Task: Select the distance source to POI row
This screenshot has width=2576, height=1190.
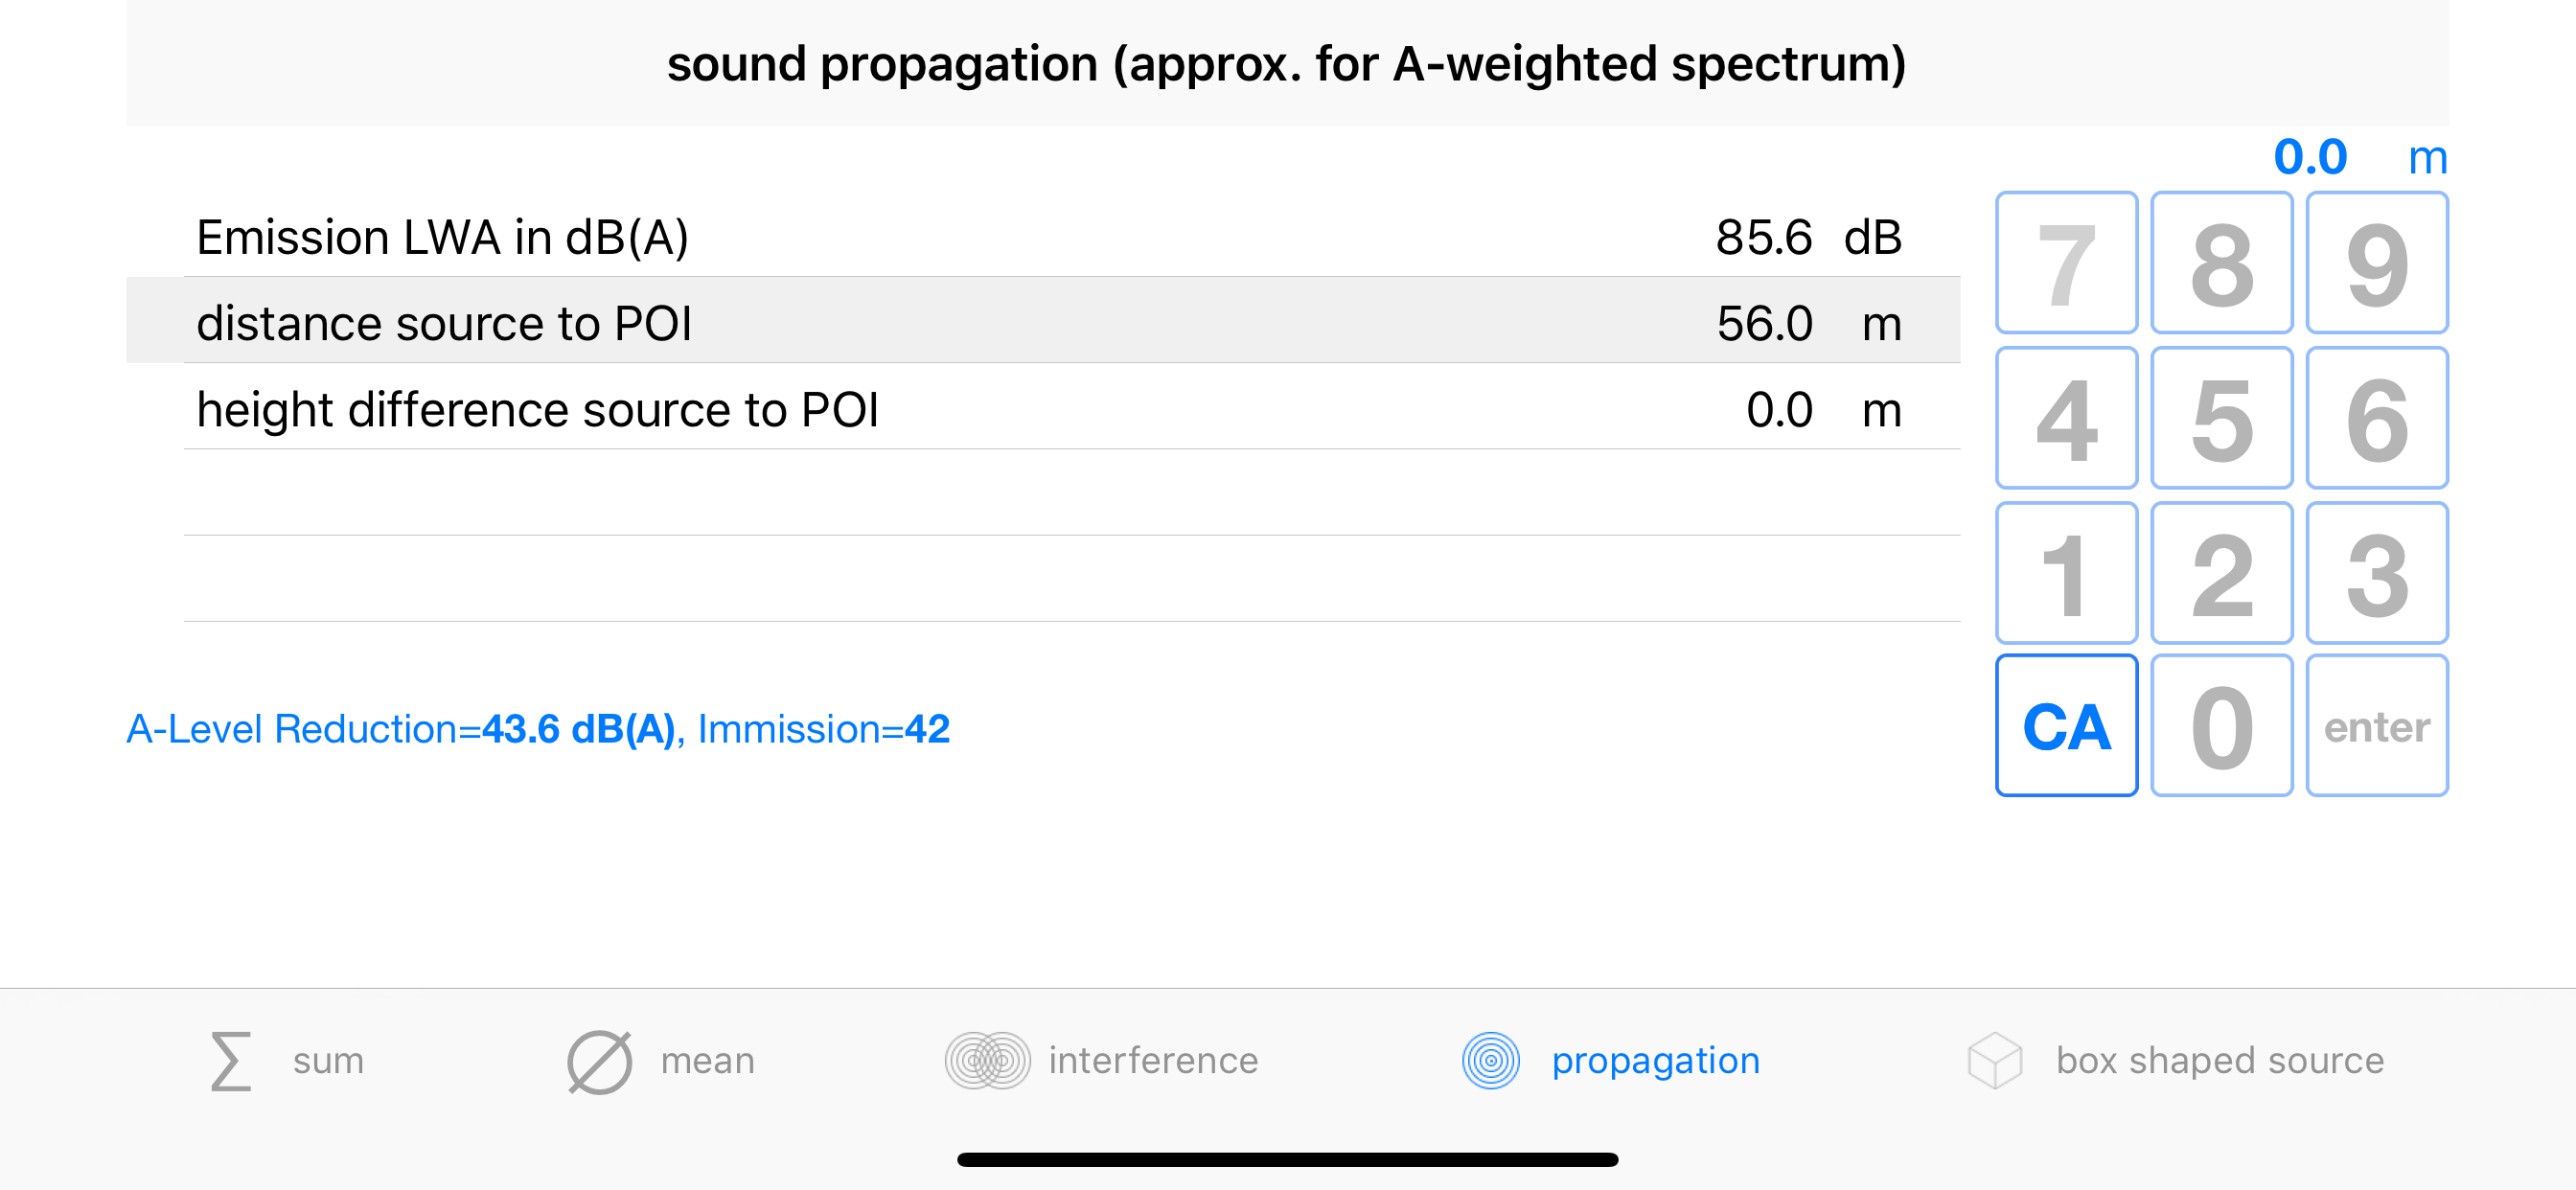Action: click(1043, 321)
